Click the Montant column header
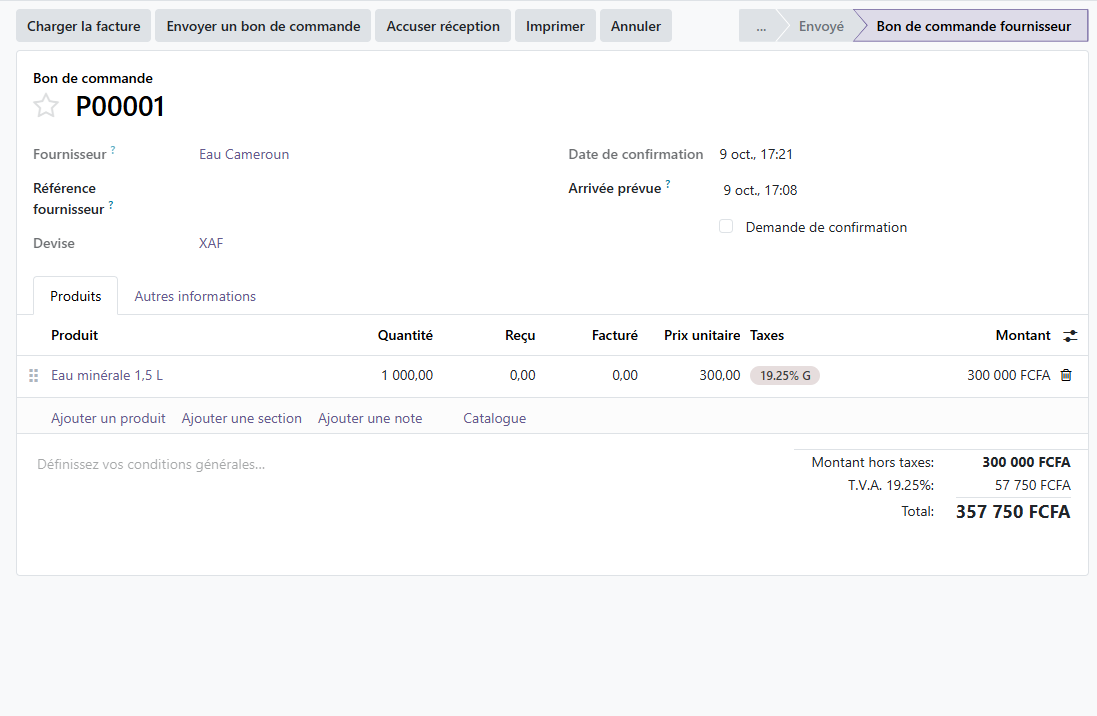This screenshot has width=1097, height=716. (1023, 335)
